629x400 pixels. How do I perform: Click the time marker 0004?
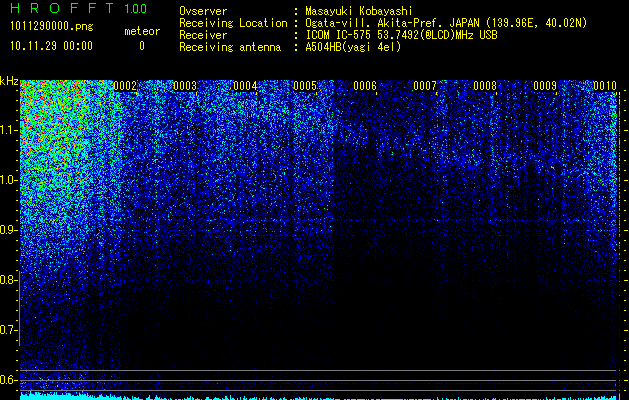pos(245,86)
